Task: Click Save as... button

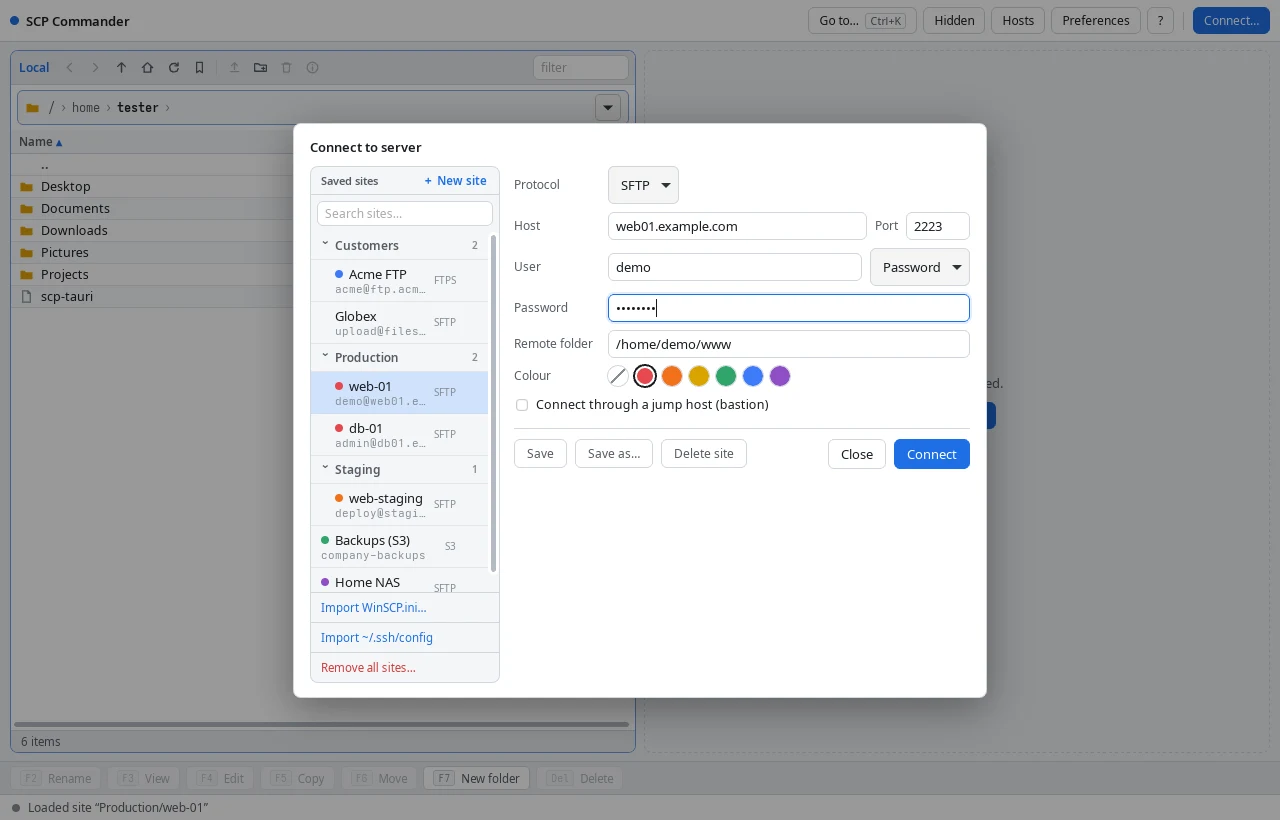Action: coord(614,454)
